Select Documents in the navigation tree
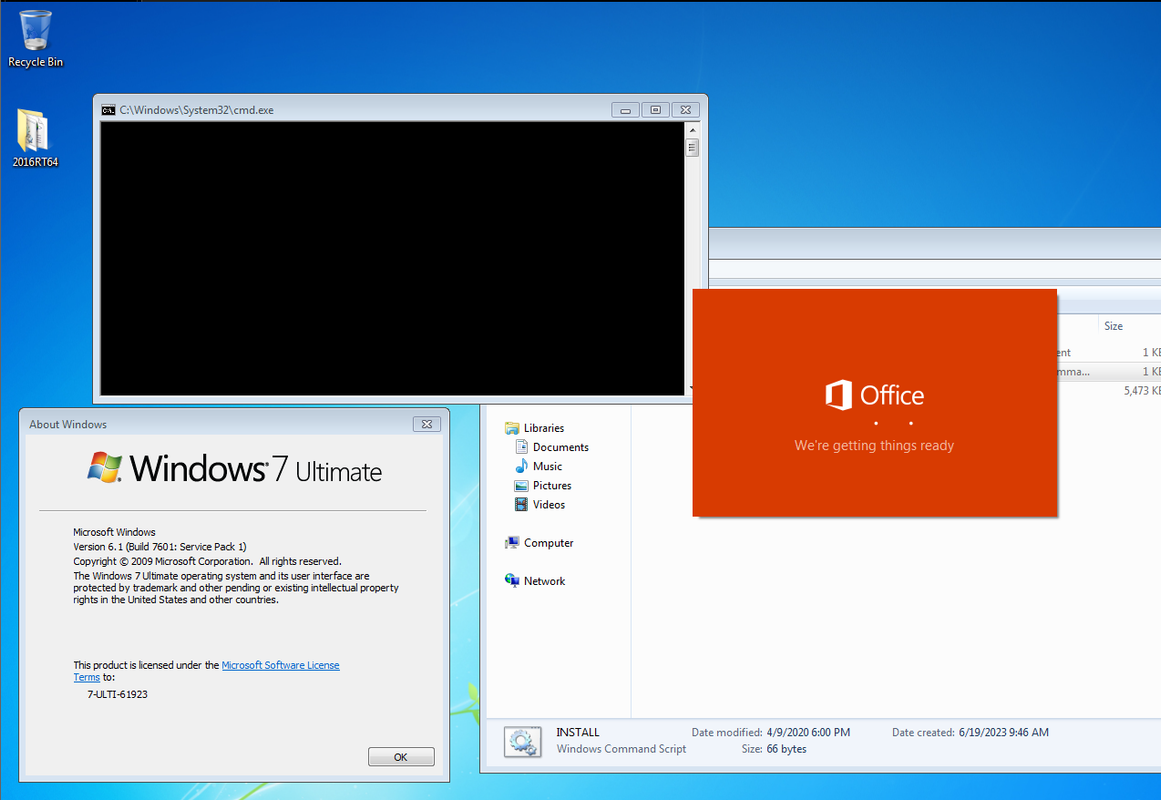1161x800 pixels. [x=561, y=447]
